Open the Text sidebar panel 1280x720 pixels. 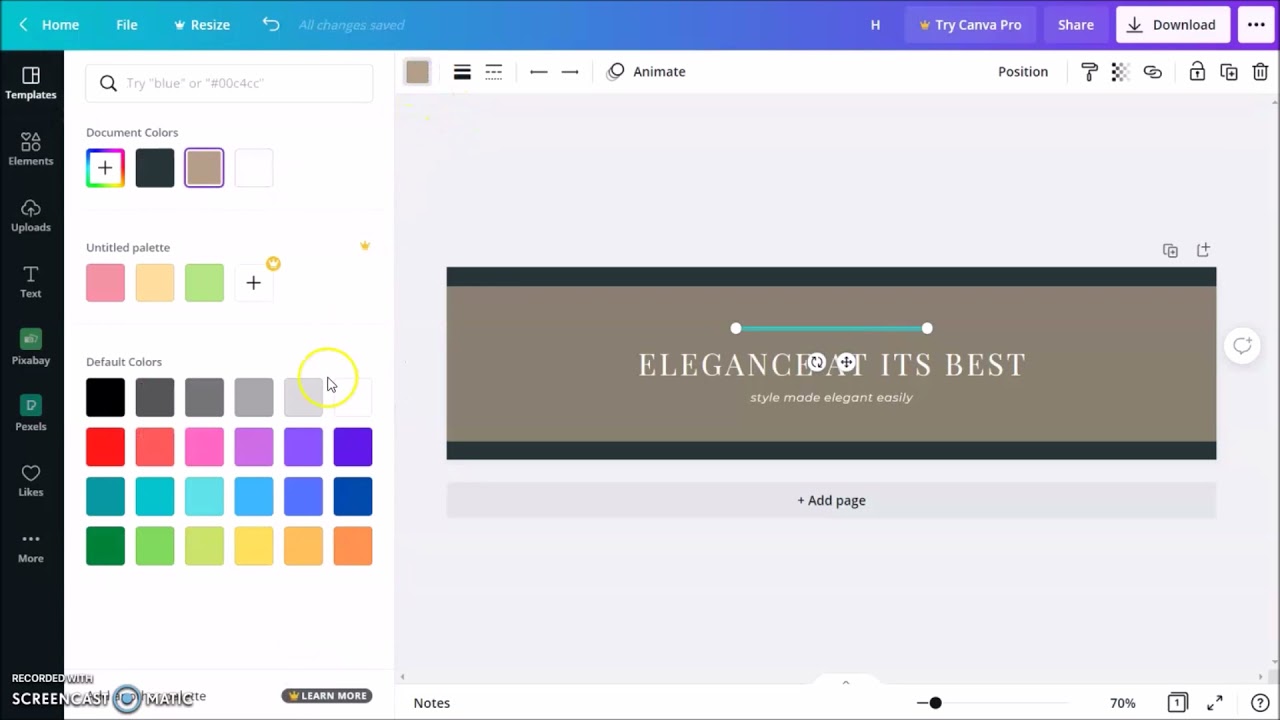click(31, 282)
